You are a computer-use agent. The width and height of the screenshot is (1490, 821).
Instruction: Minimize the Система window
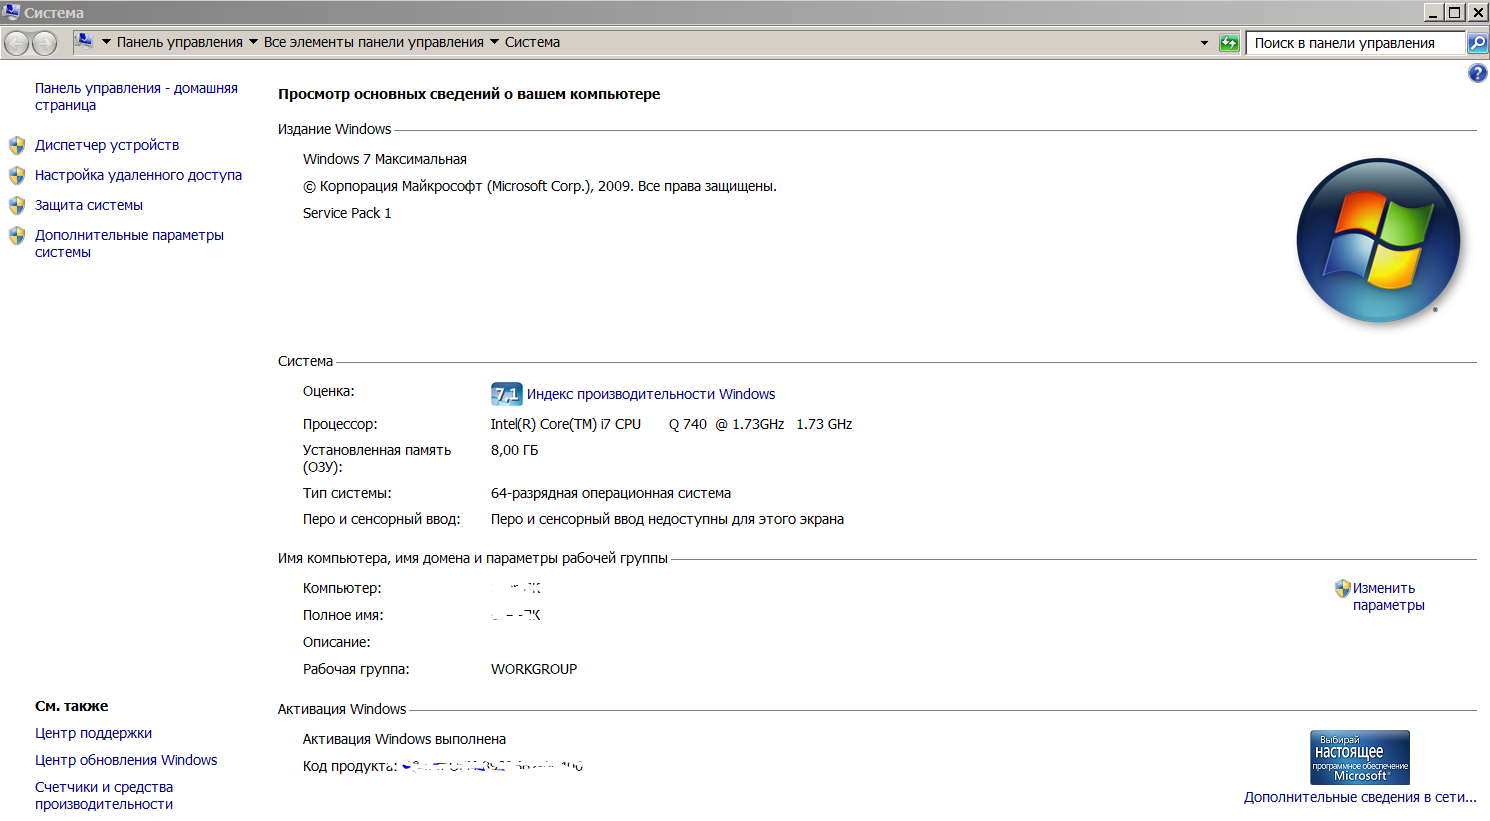(1432, 12)
